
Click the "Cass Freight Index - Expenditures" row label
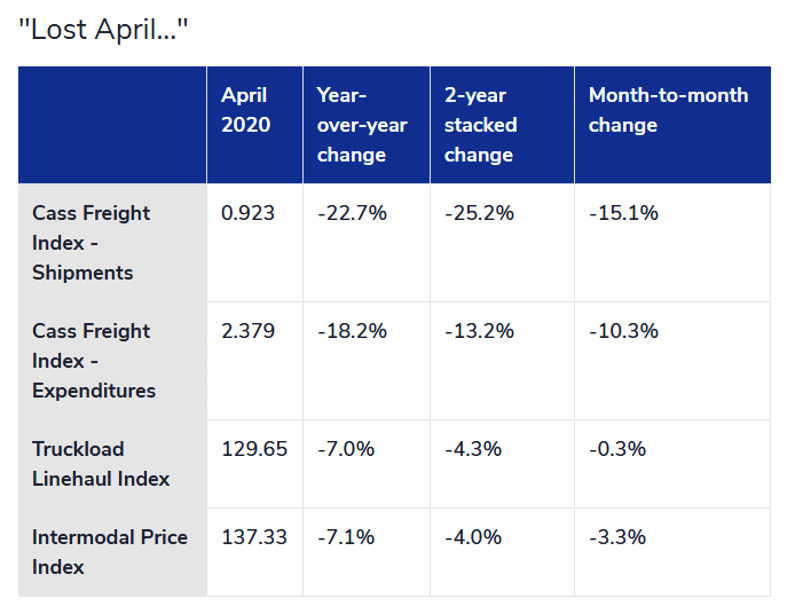click(93, 361)
